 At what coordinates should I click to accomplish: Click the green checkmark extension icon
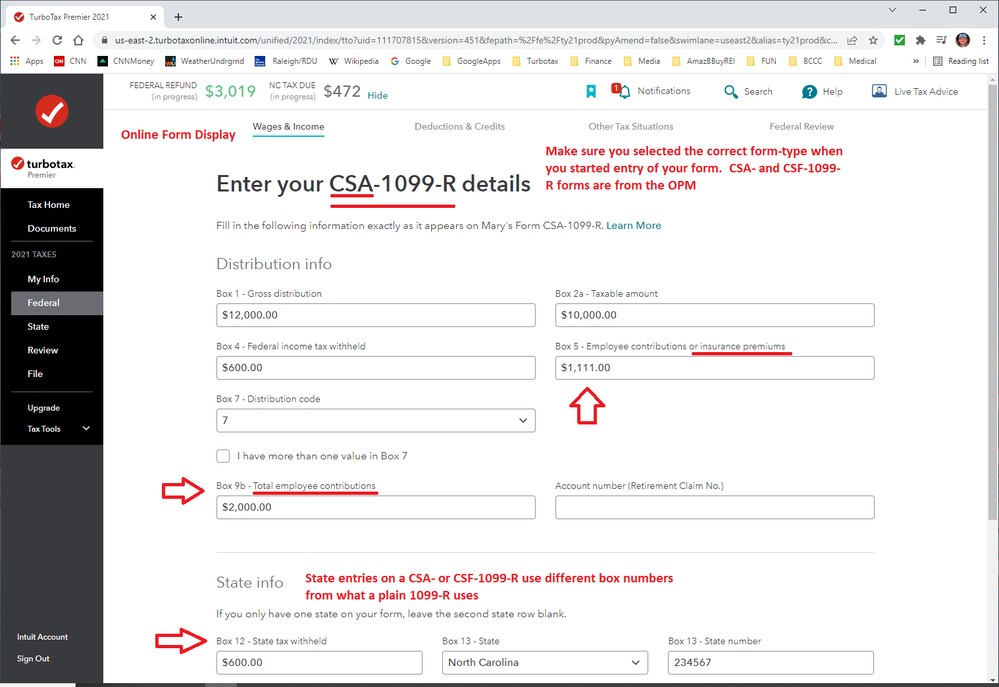900,40
